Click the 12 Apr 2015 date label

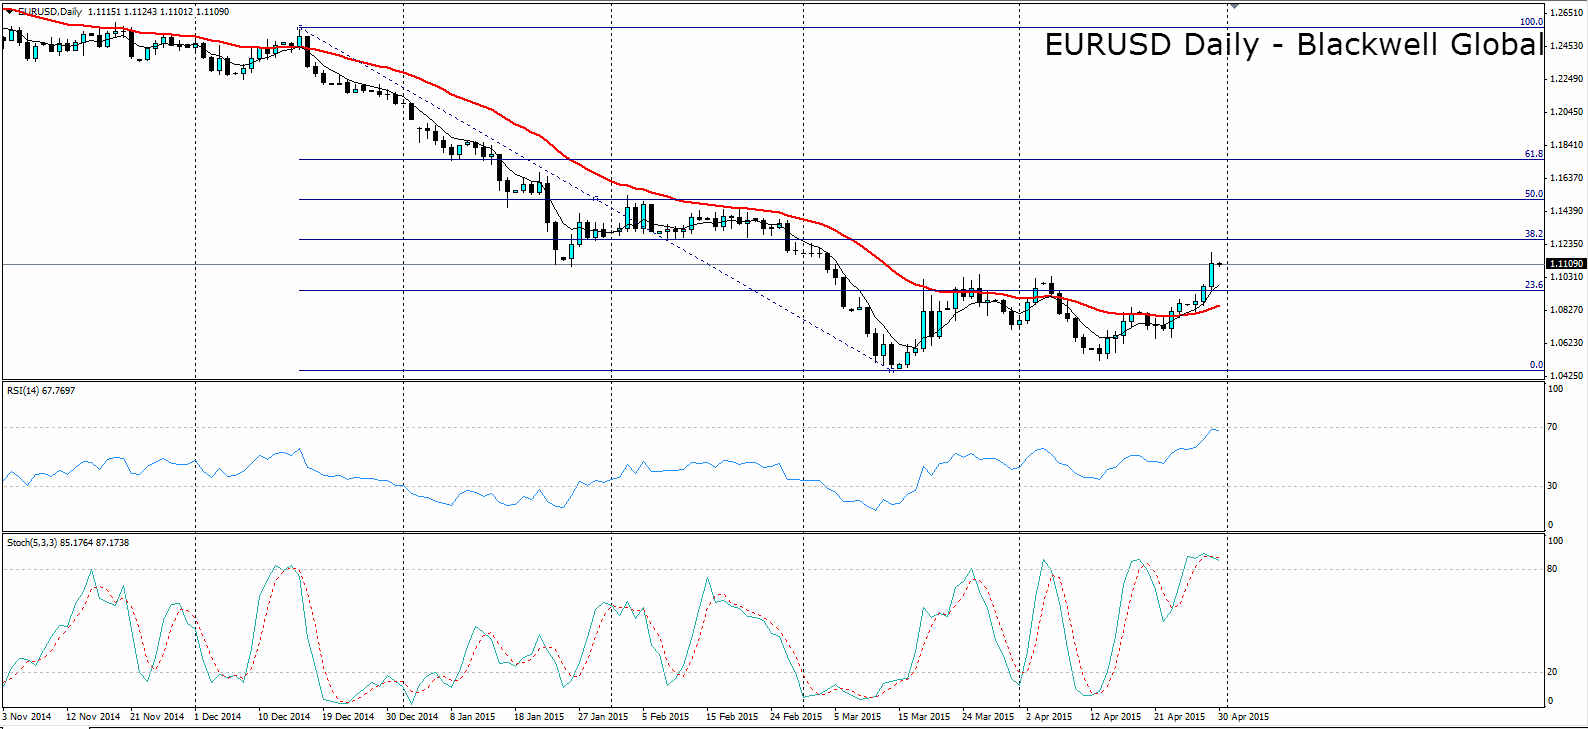1115,717
